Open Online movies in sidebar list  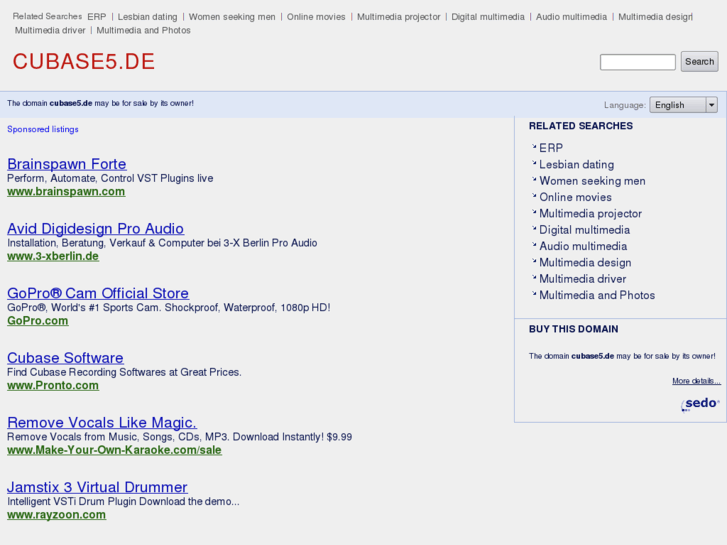(575, 197)
